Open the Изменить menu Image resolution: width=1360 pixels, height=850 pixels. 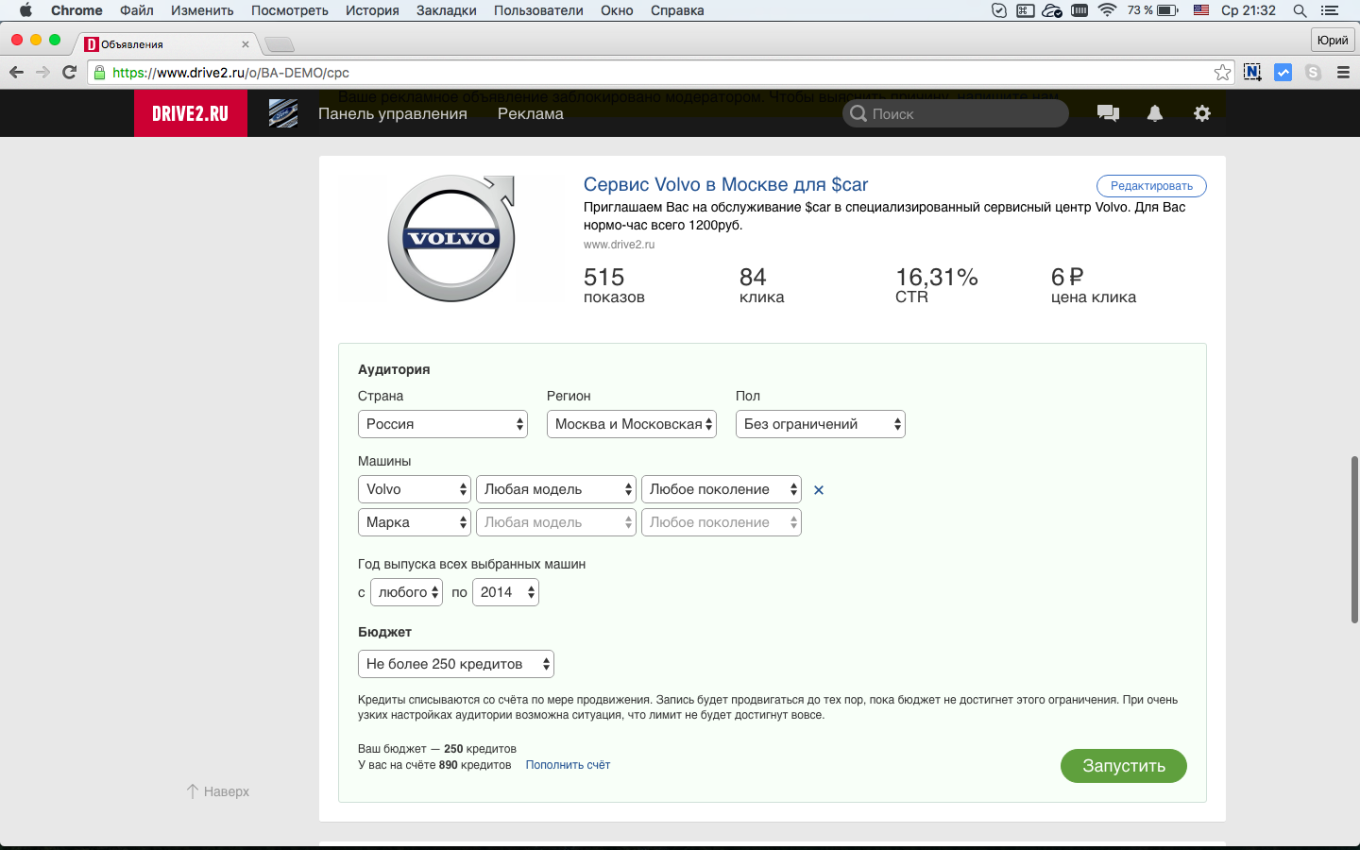[202, 10]
